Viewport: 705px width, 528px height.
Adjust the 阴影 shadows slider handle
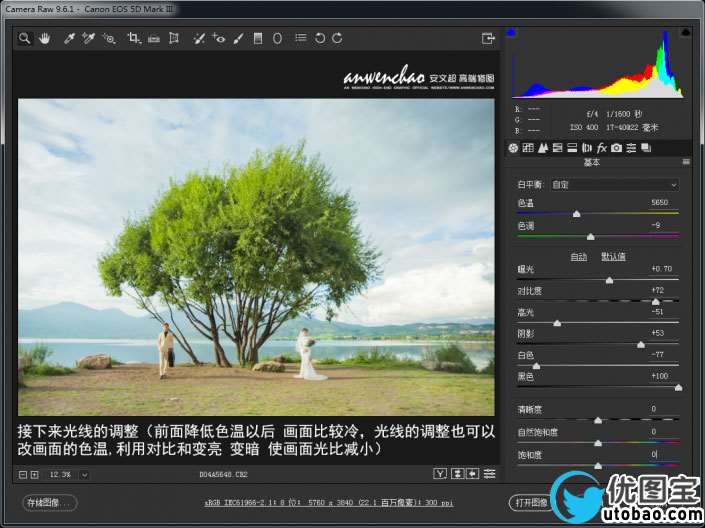point(641,345)
